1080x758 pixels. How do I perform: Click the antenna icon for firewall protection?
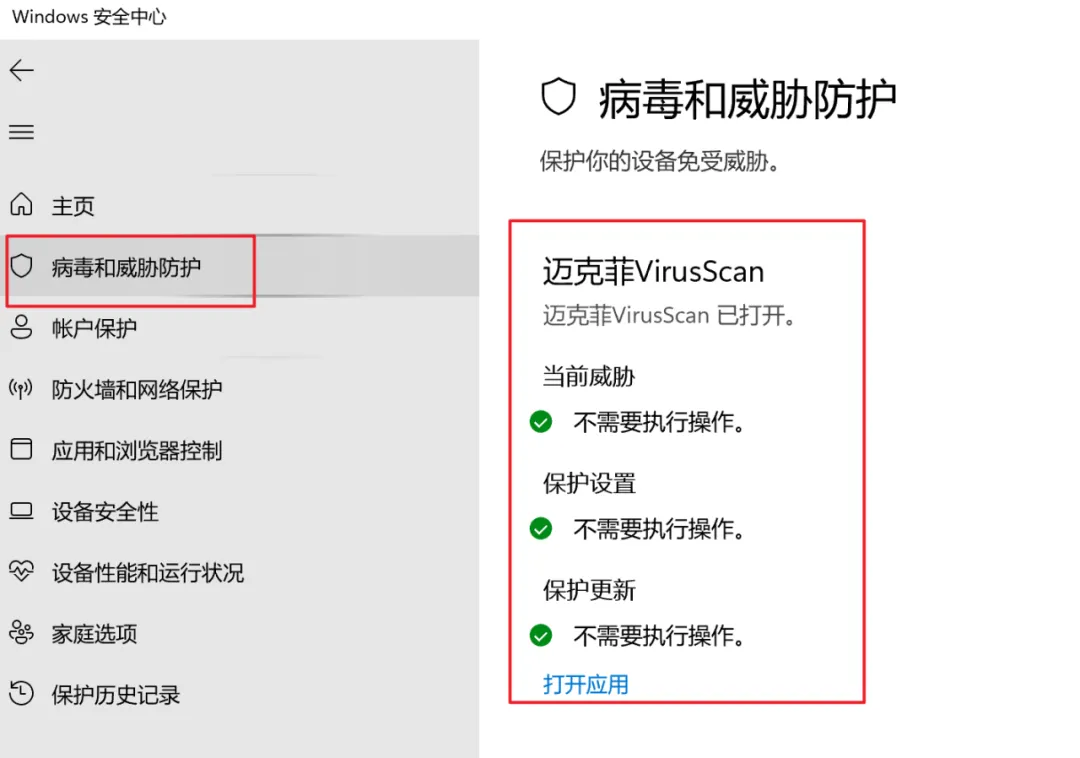21,388
